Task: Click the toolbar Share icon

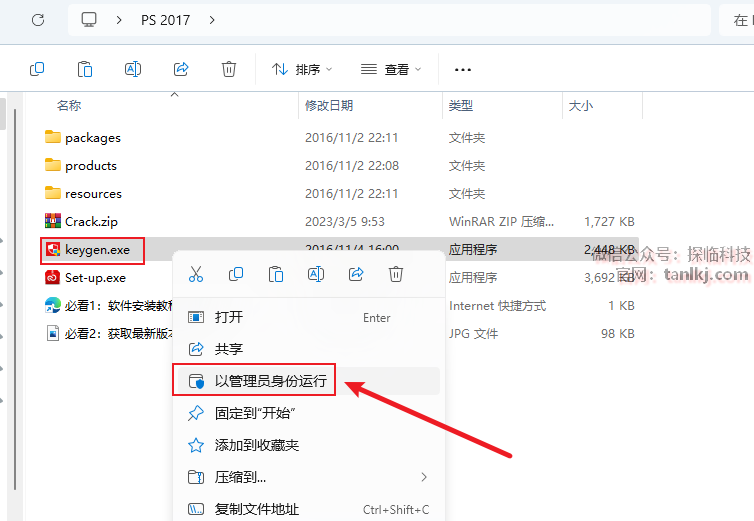Action: tap(181, 69)
